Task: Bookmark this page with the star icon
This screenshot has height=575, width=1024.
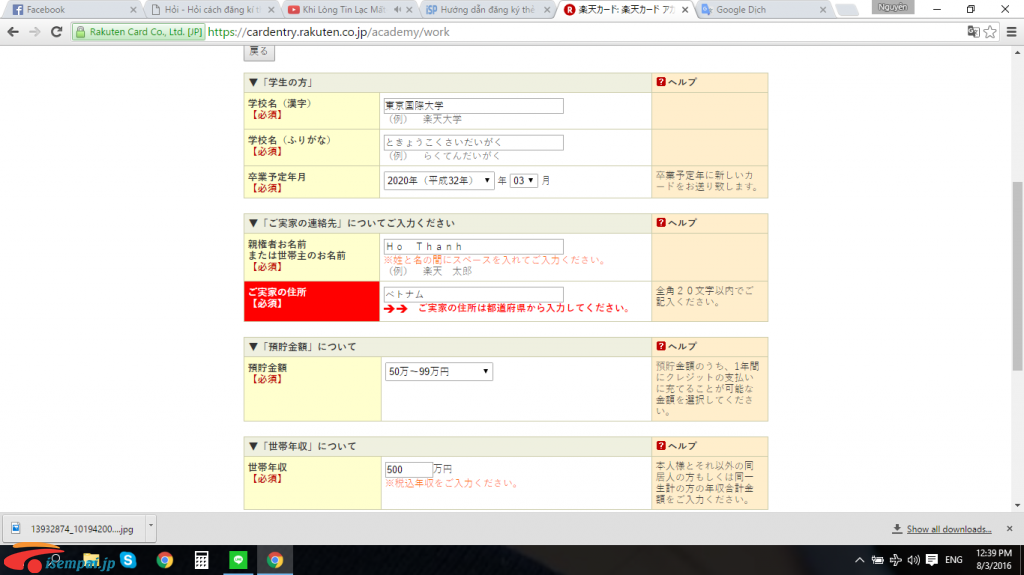Action: [x=990, y=31]
